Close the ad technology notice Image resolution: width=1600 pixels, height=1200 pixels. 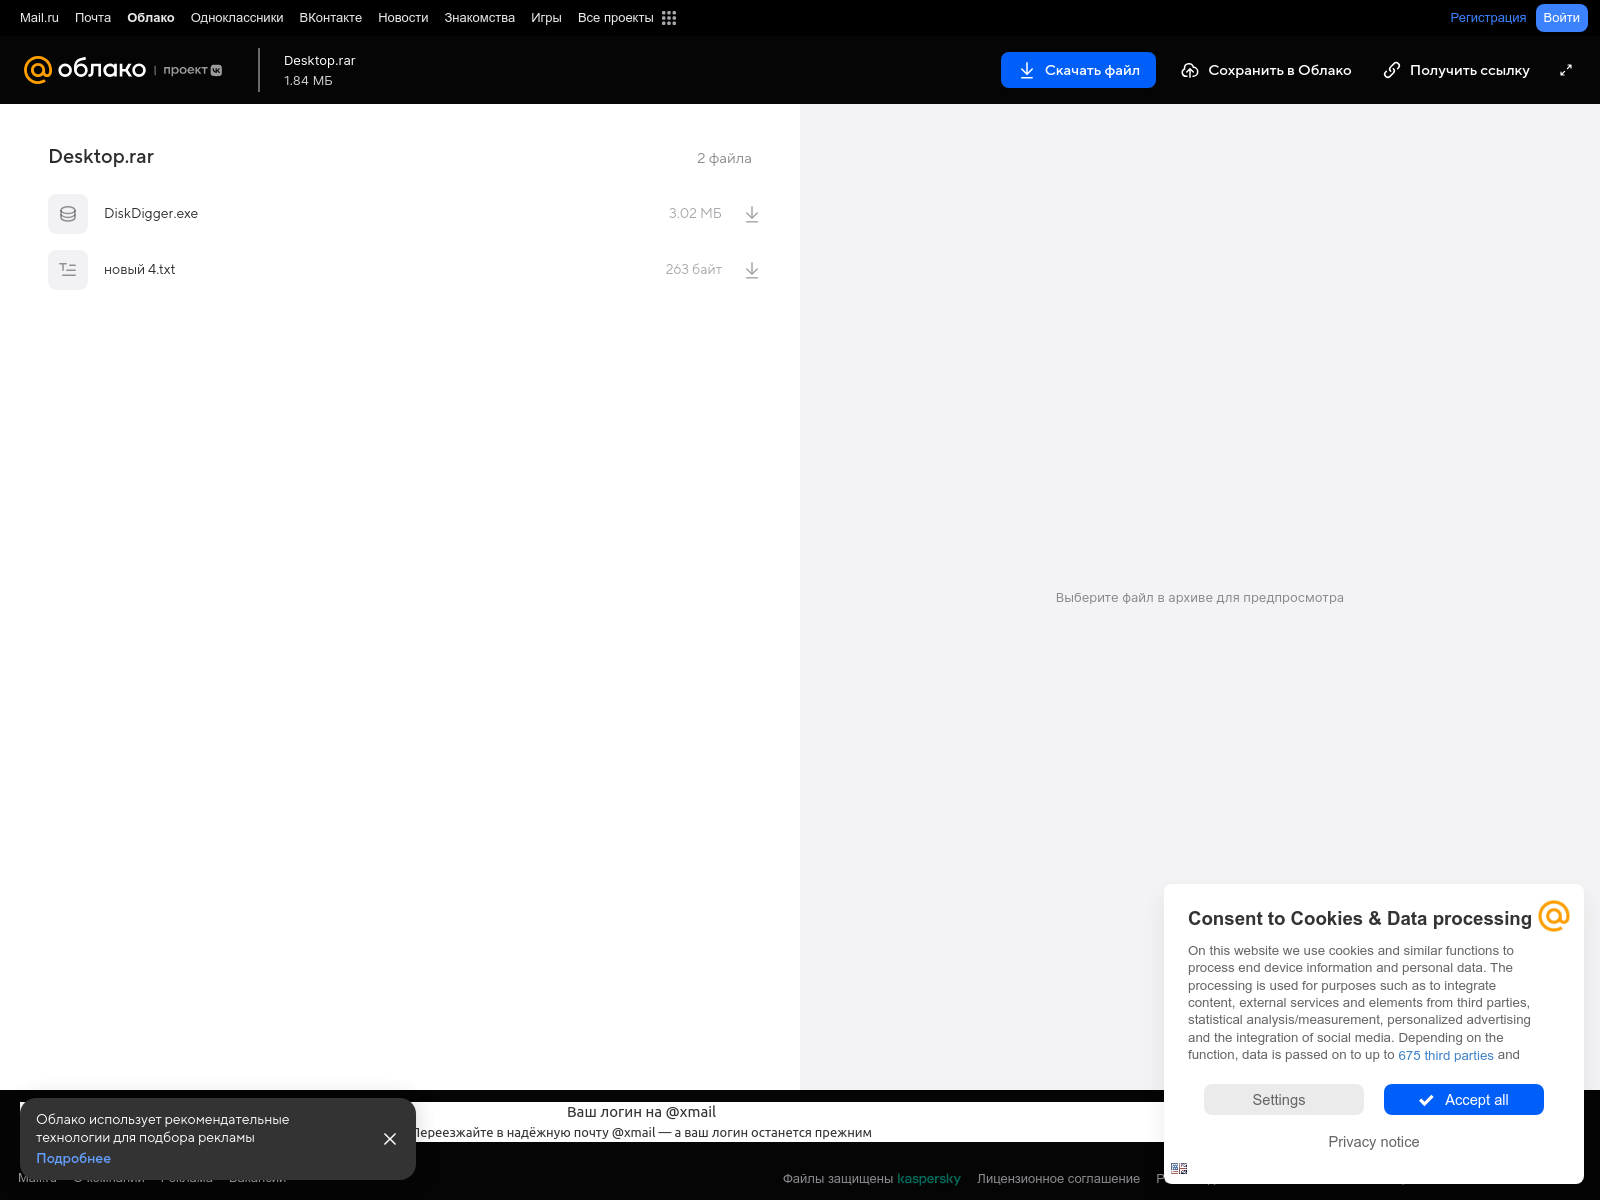(x=390, y=1139)
